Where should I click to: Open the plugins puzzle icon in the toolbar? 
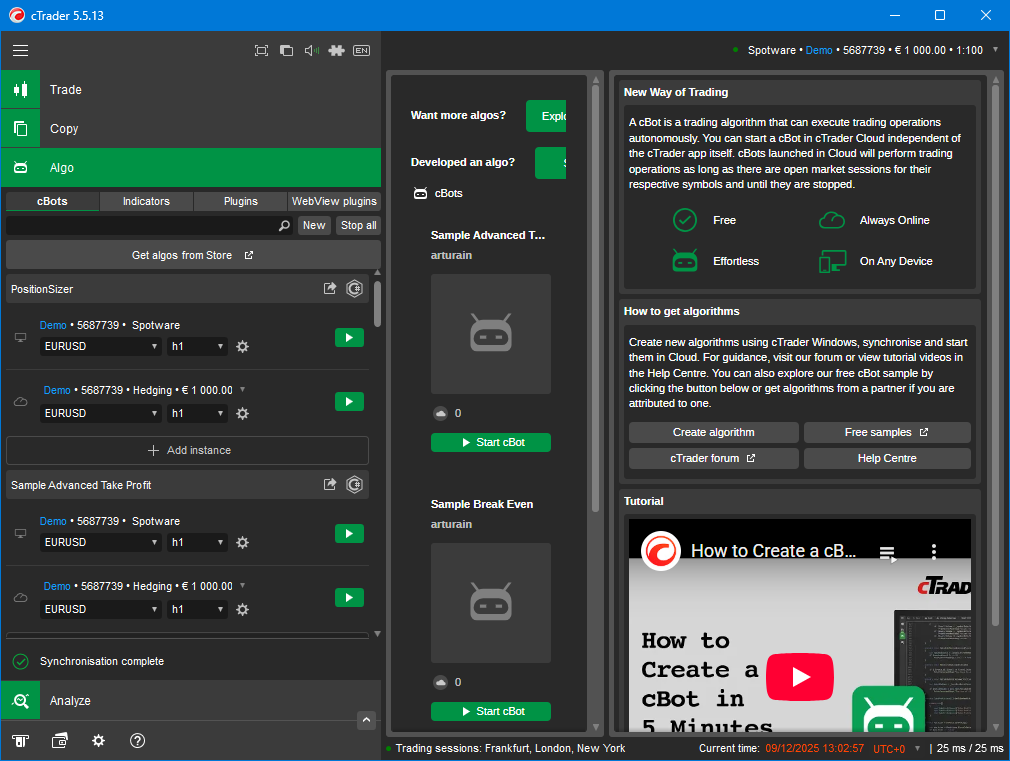(x=336, y=50)
